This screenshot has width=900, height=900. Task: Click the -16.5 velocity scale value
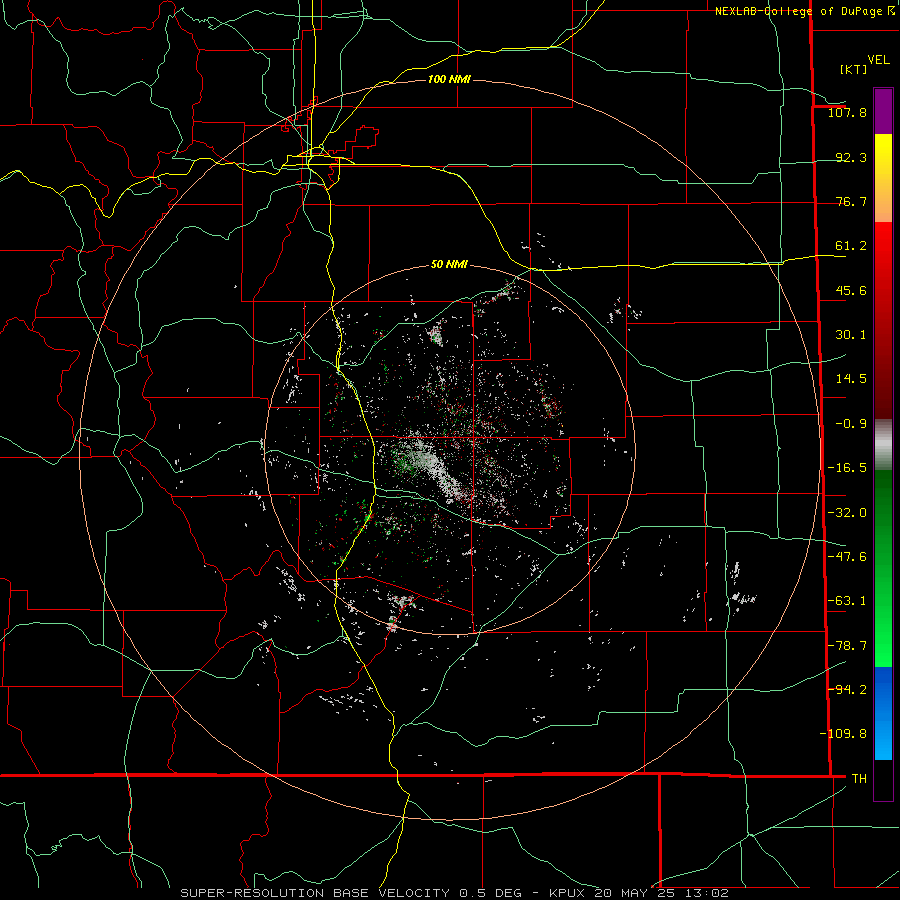(847, 468)
